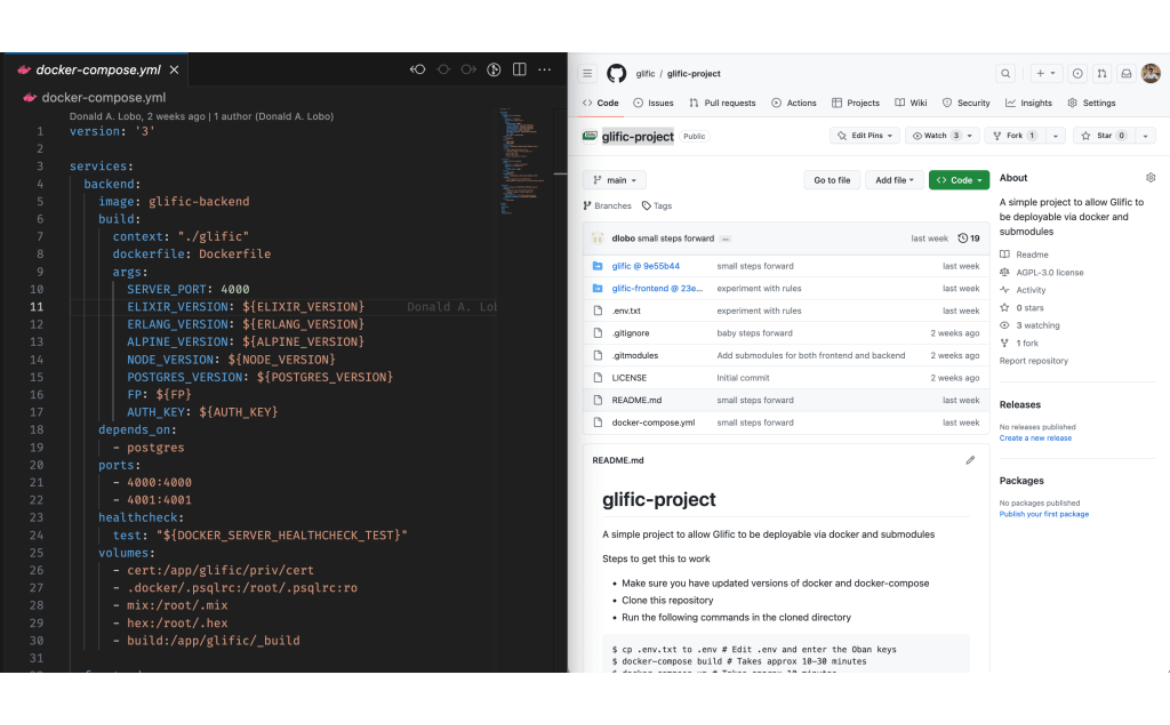Click the split editor icon in VS Code
The image size is (1170, 725).
pyautogui.click(x=519, y=69)
